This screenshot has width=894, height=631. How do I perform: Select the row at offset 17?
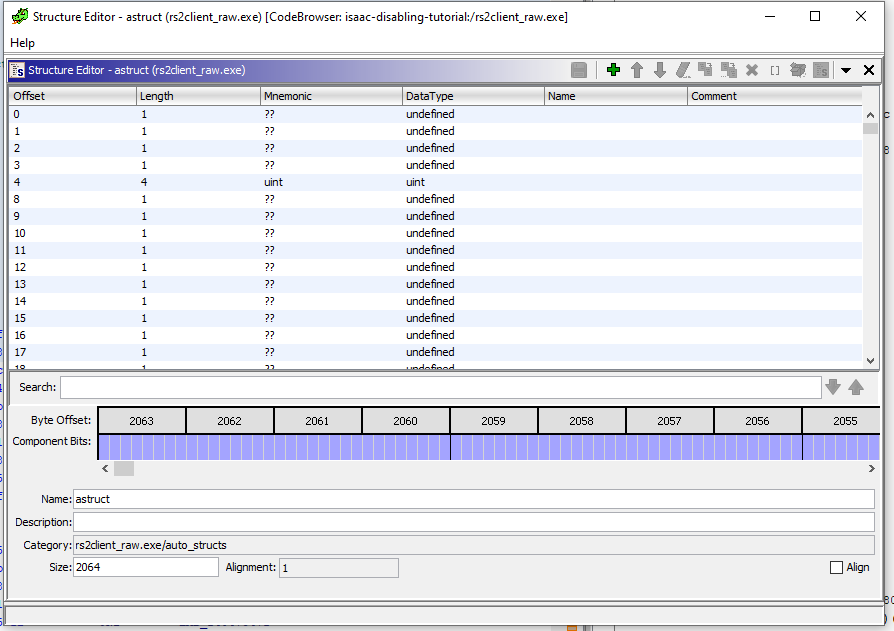click(x=436, y=352)
